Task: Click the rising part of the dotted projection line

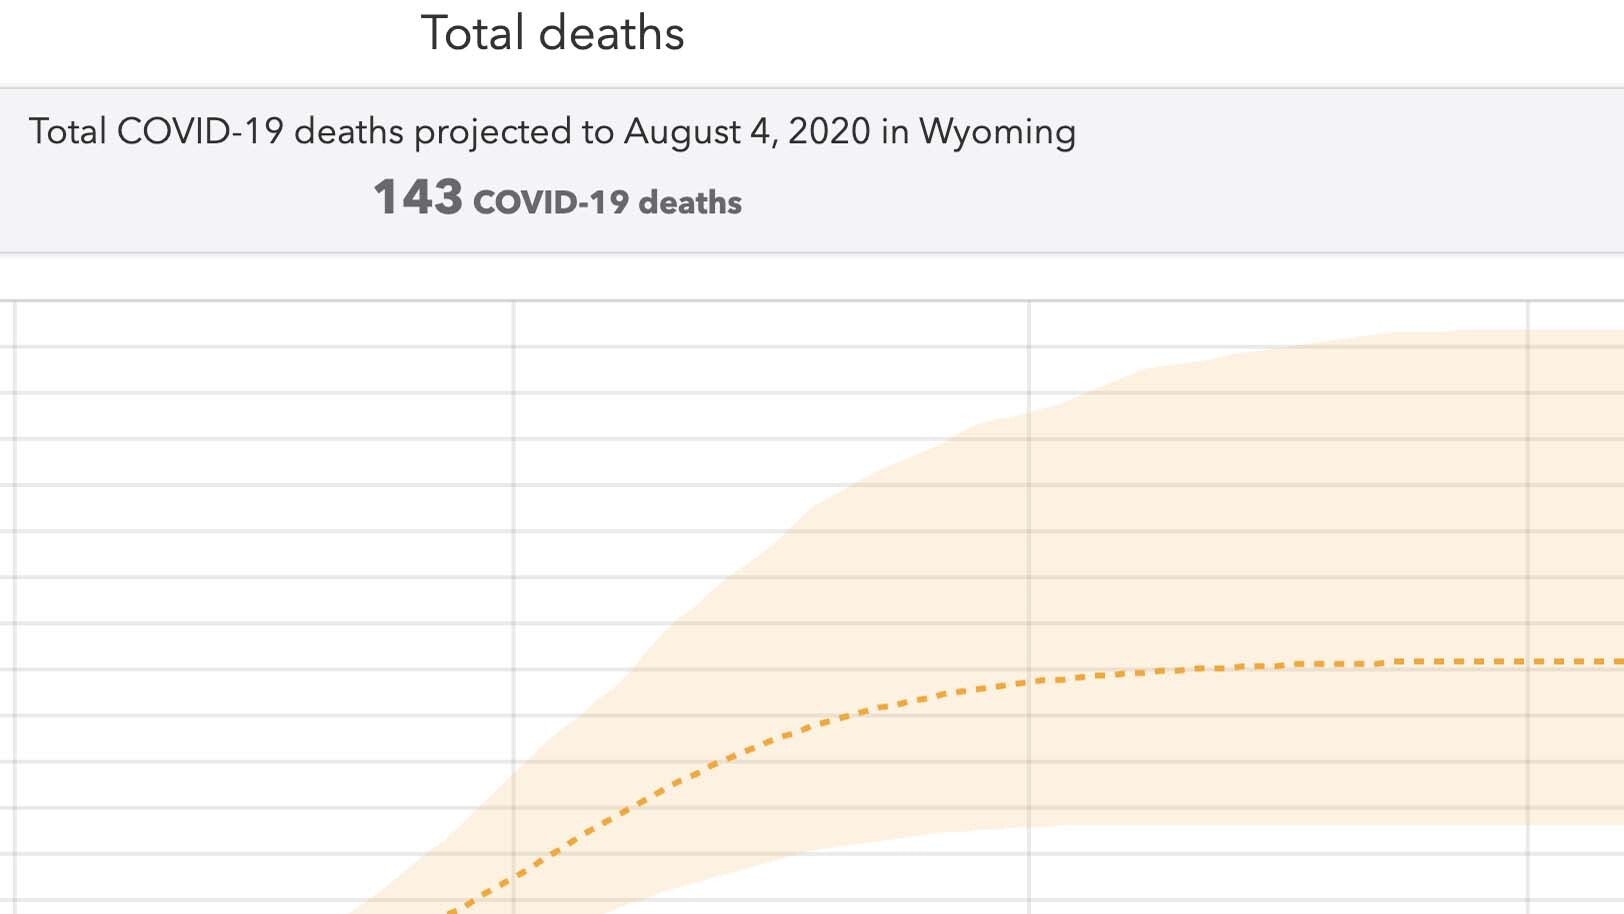Action: tap(640, 801)
